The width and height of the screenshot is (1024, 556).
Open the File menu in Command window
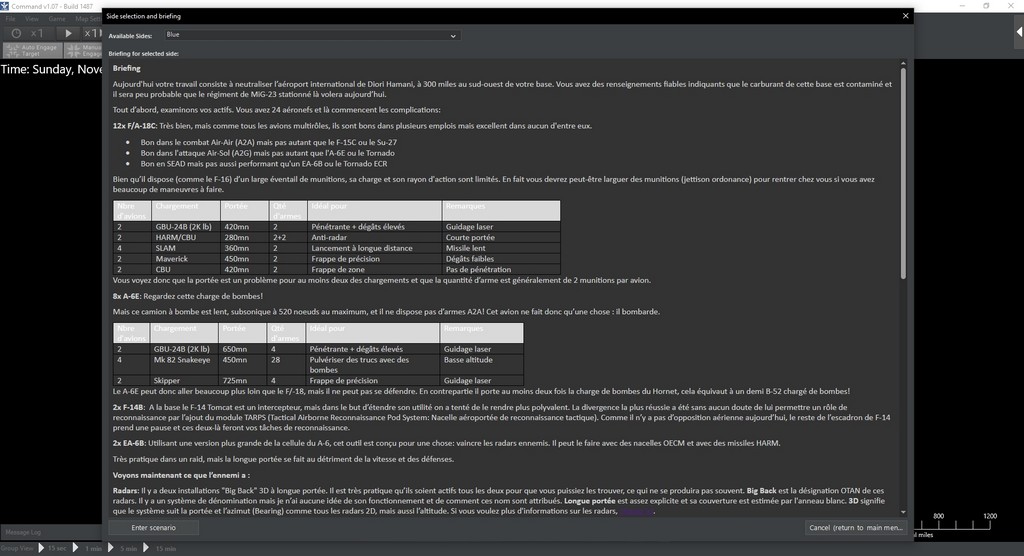tap(10, 19)
